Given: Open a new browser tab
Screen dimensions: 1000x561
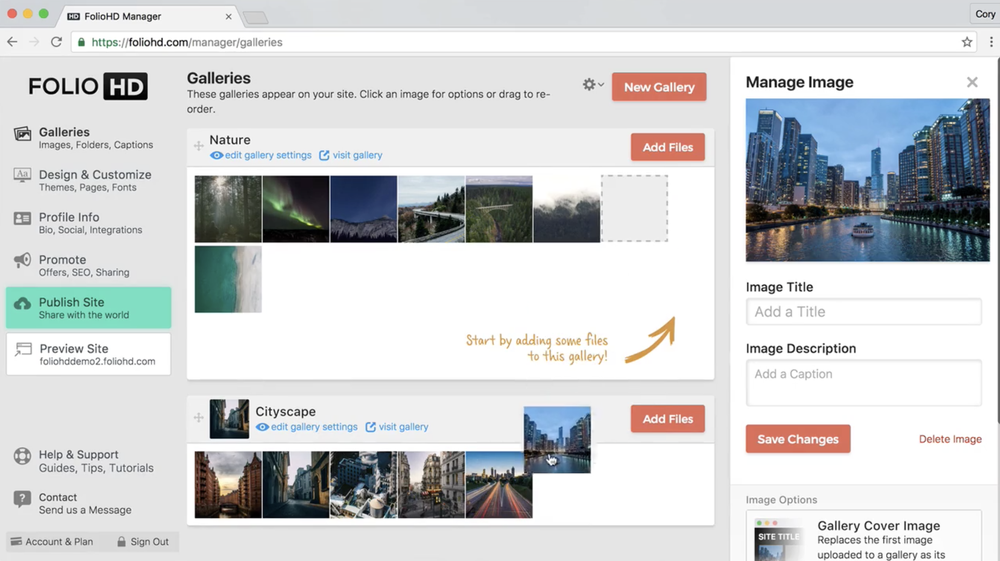Looking at the screenshot, I should [x=256, y=18].
